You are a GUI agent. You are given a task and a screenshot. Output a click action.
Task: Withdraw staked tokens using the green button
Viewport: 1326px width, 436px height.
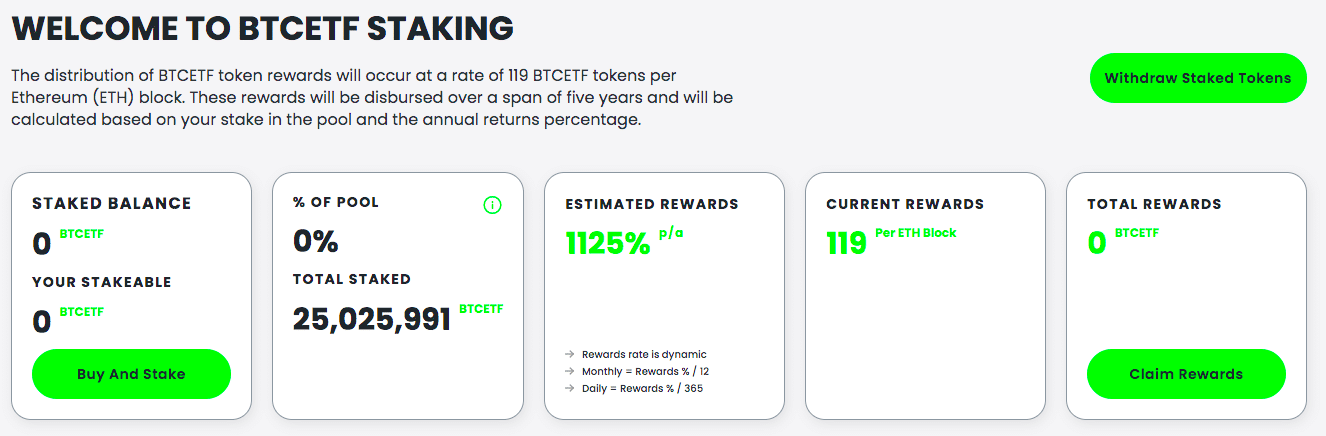[x=1198, y=78]
